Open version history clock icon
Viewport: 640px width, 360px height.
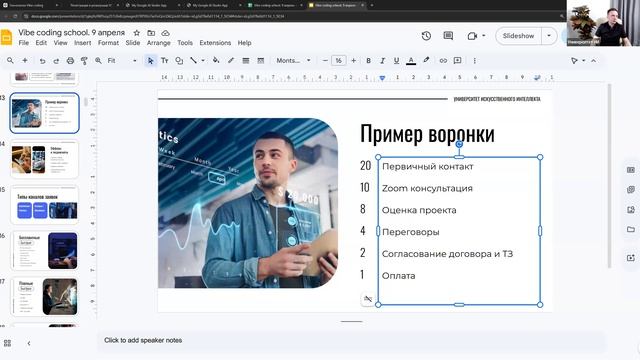click(x=426, y=36)
